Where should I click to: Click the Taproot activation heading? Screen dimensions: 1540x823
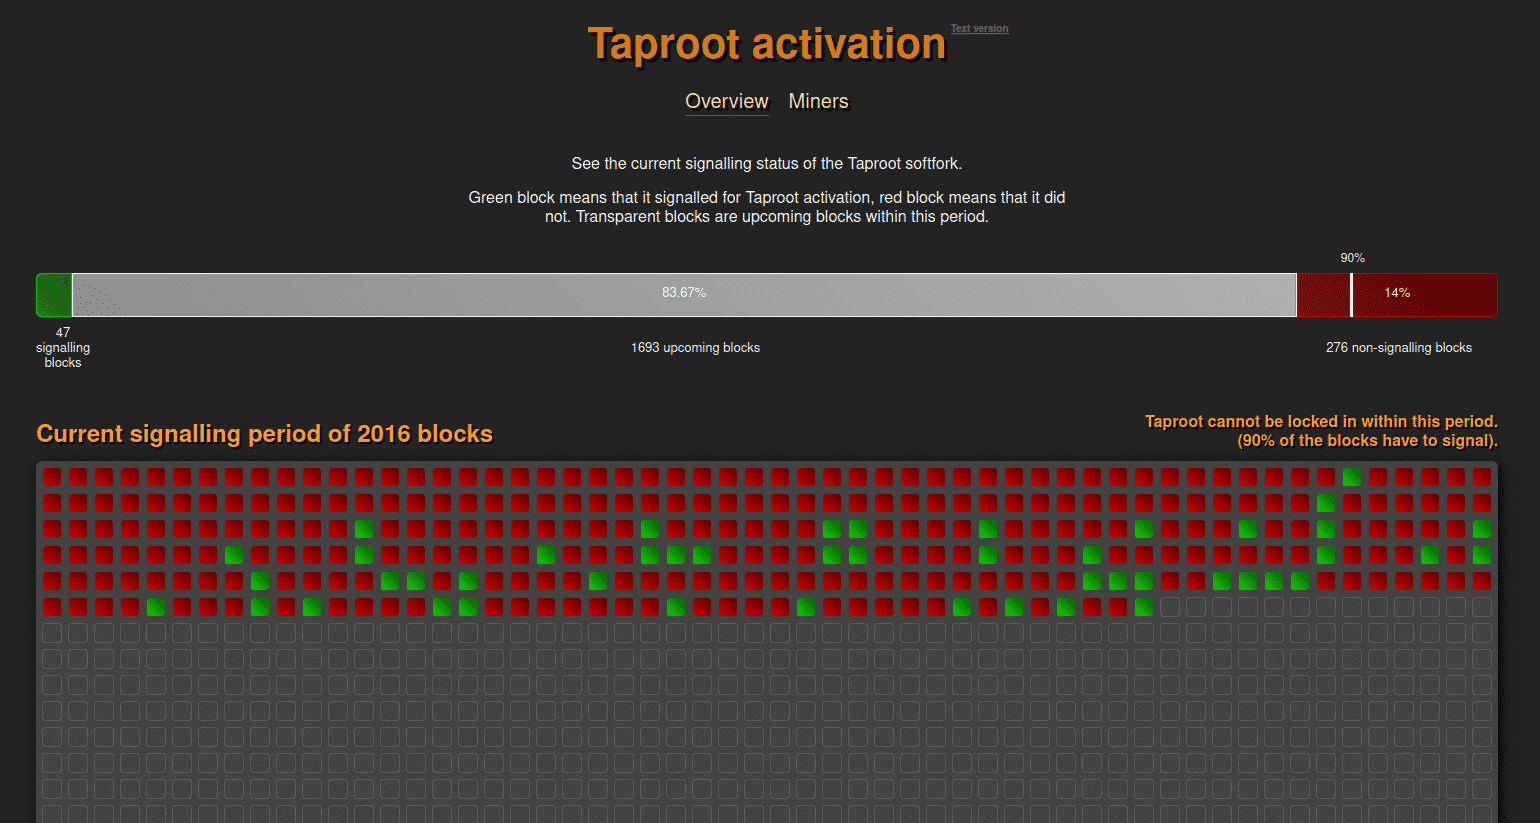tap(766, 43)
